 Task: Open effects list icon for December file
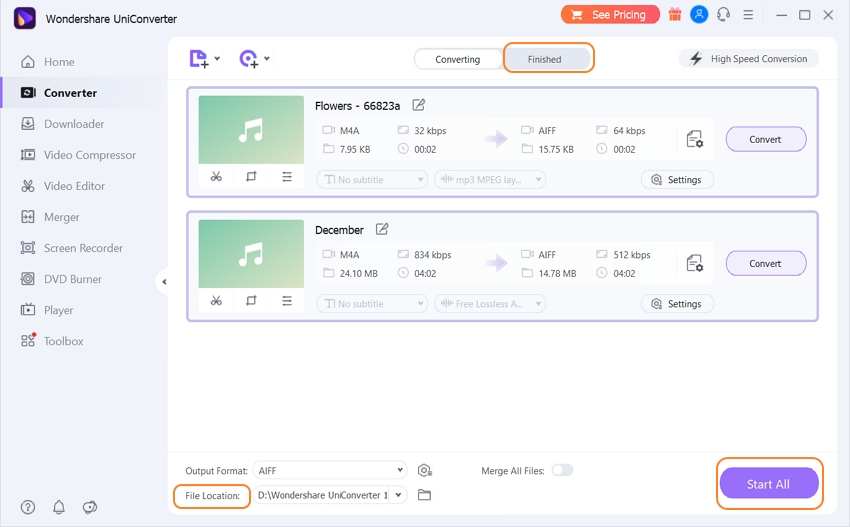pyautogui.click(x=287, y=300)
